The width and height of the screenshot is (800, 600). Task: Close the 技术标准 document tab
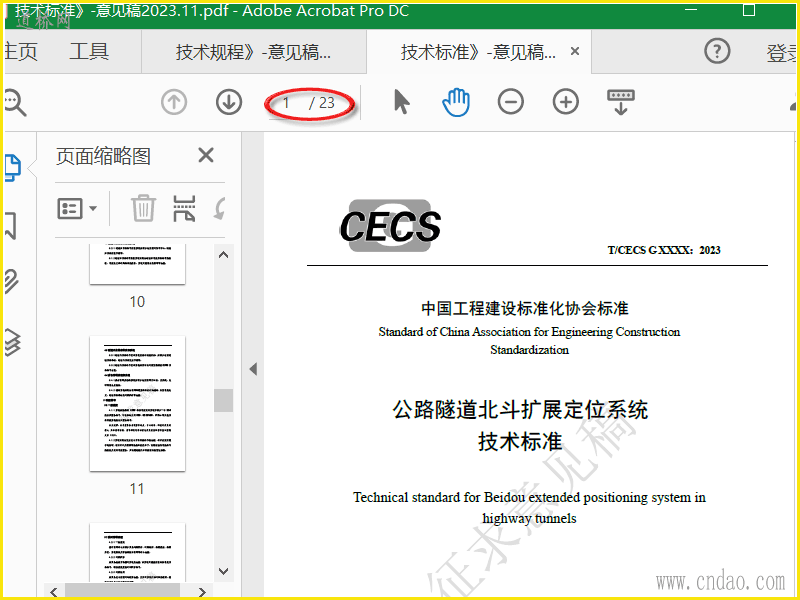[574, 51]
